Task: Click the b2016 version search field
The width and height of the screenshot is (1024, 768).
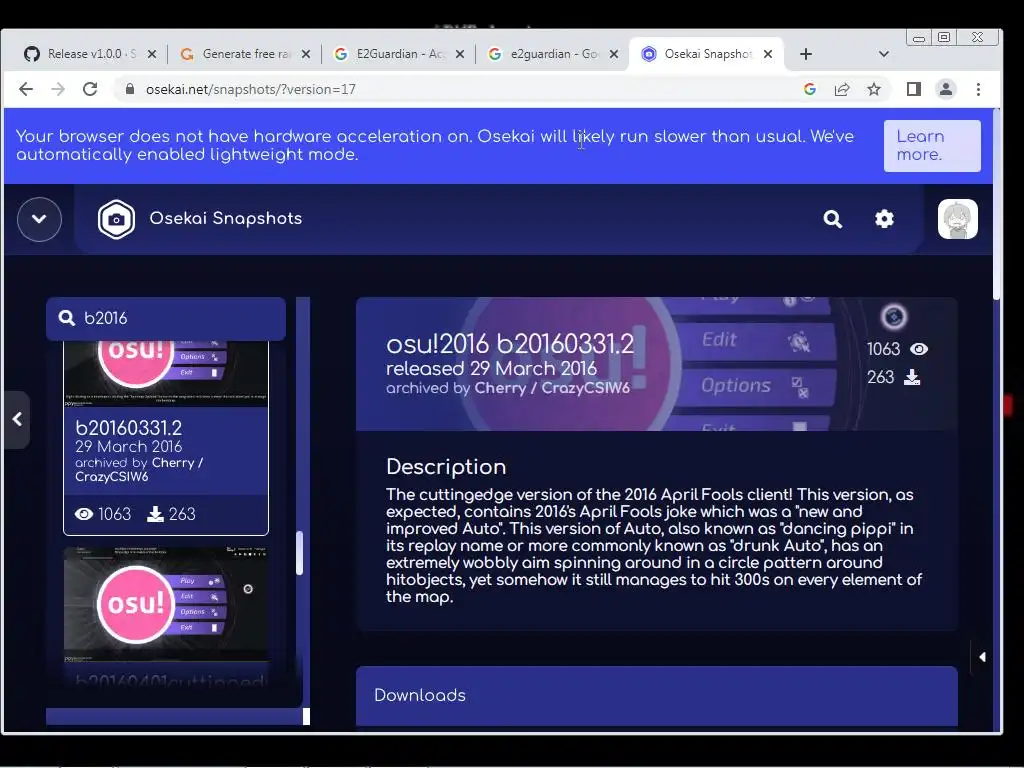Action: [x=166, y=318]
